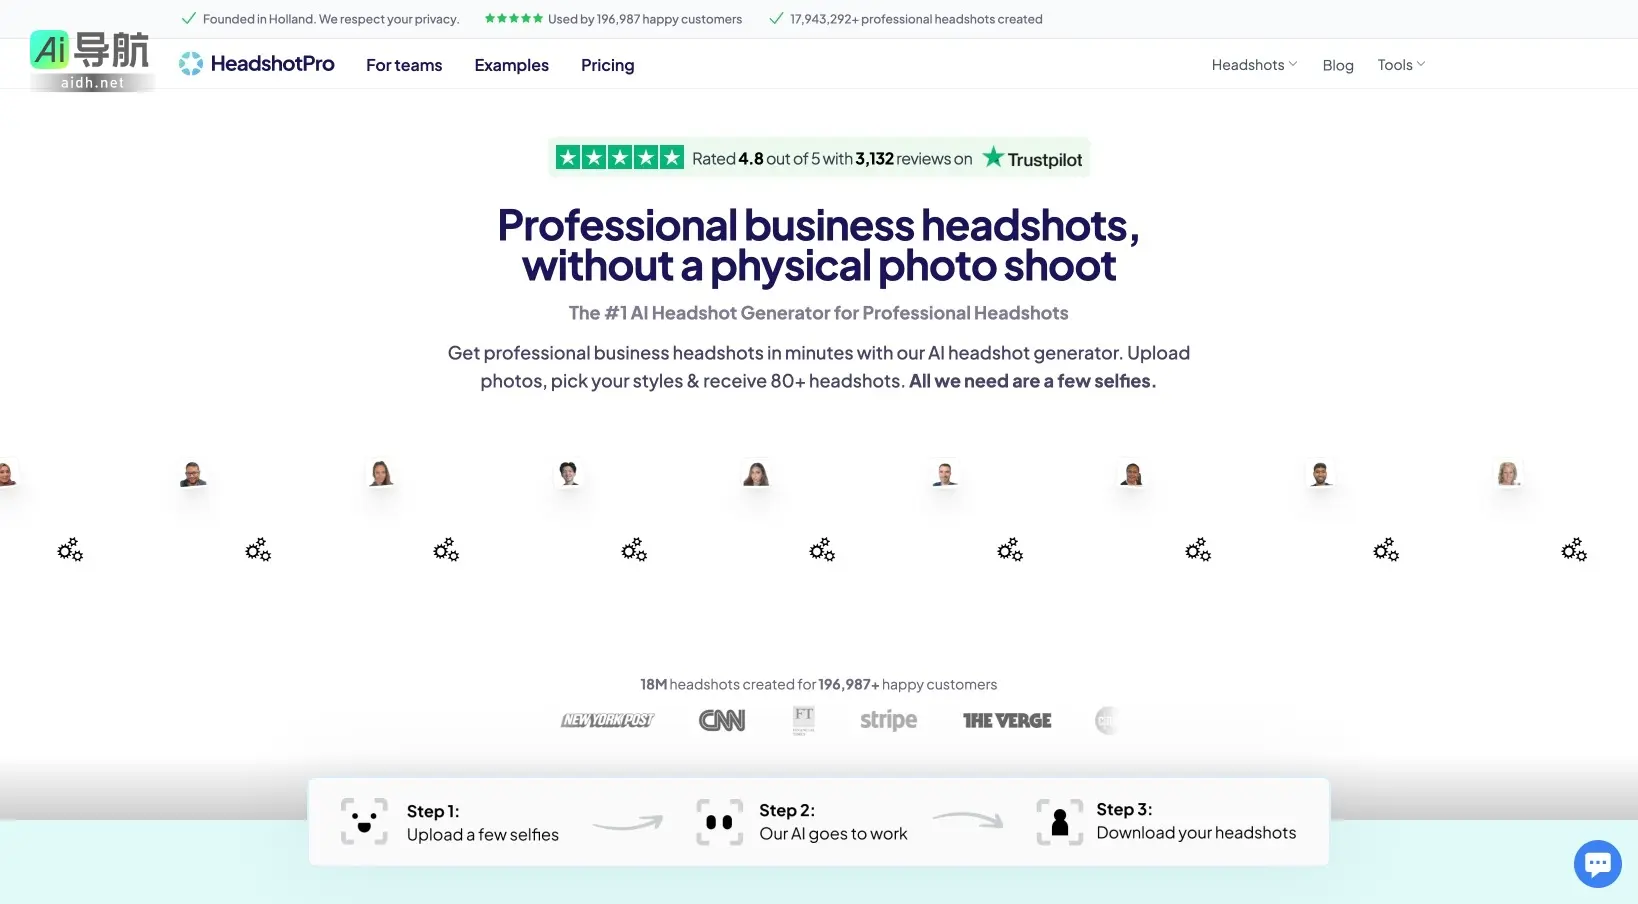Click The Verge press logo
This screenshot has width=1638, height=904.
(x=1007, y=720)
